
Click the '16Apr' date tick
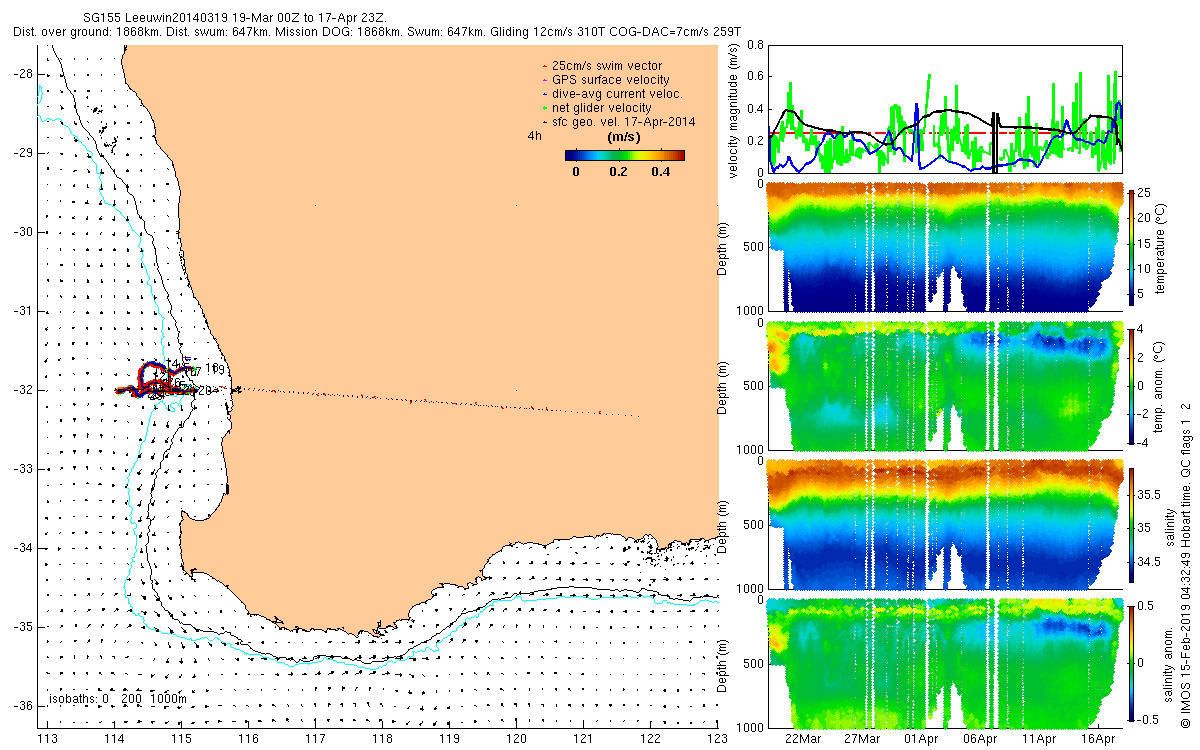(x=1100, y=739)
